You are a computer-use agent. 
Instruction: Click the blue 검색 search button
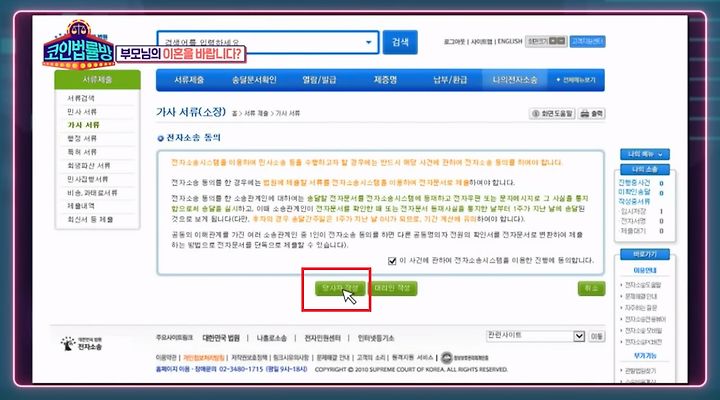click(400, 42)
